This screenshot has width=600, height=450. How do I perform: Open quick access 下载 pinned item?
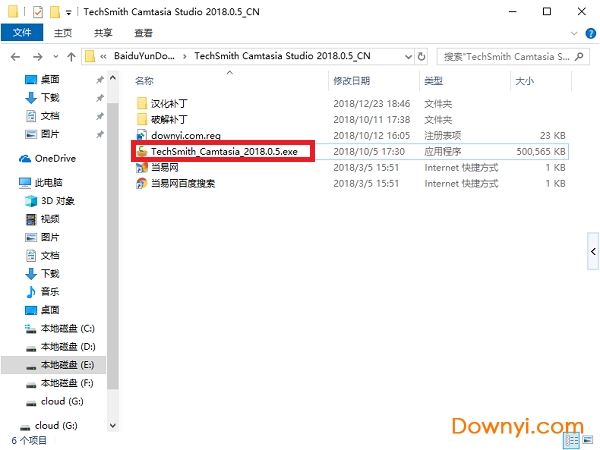pyautogui.click(x=50, y=98)
